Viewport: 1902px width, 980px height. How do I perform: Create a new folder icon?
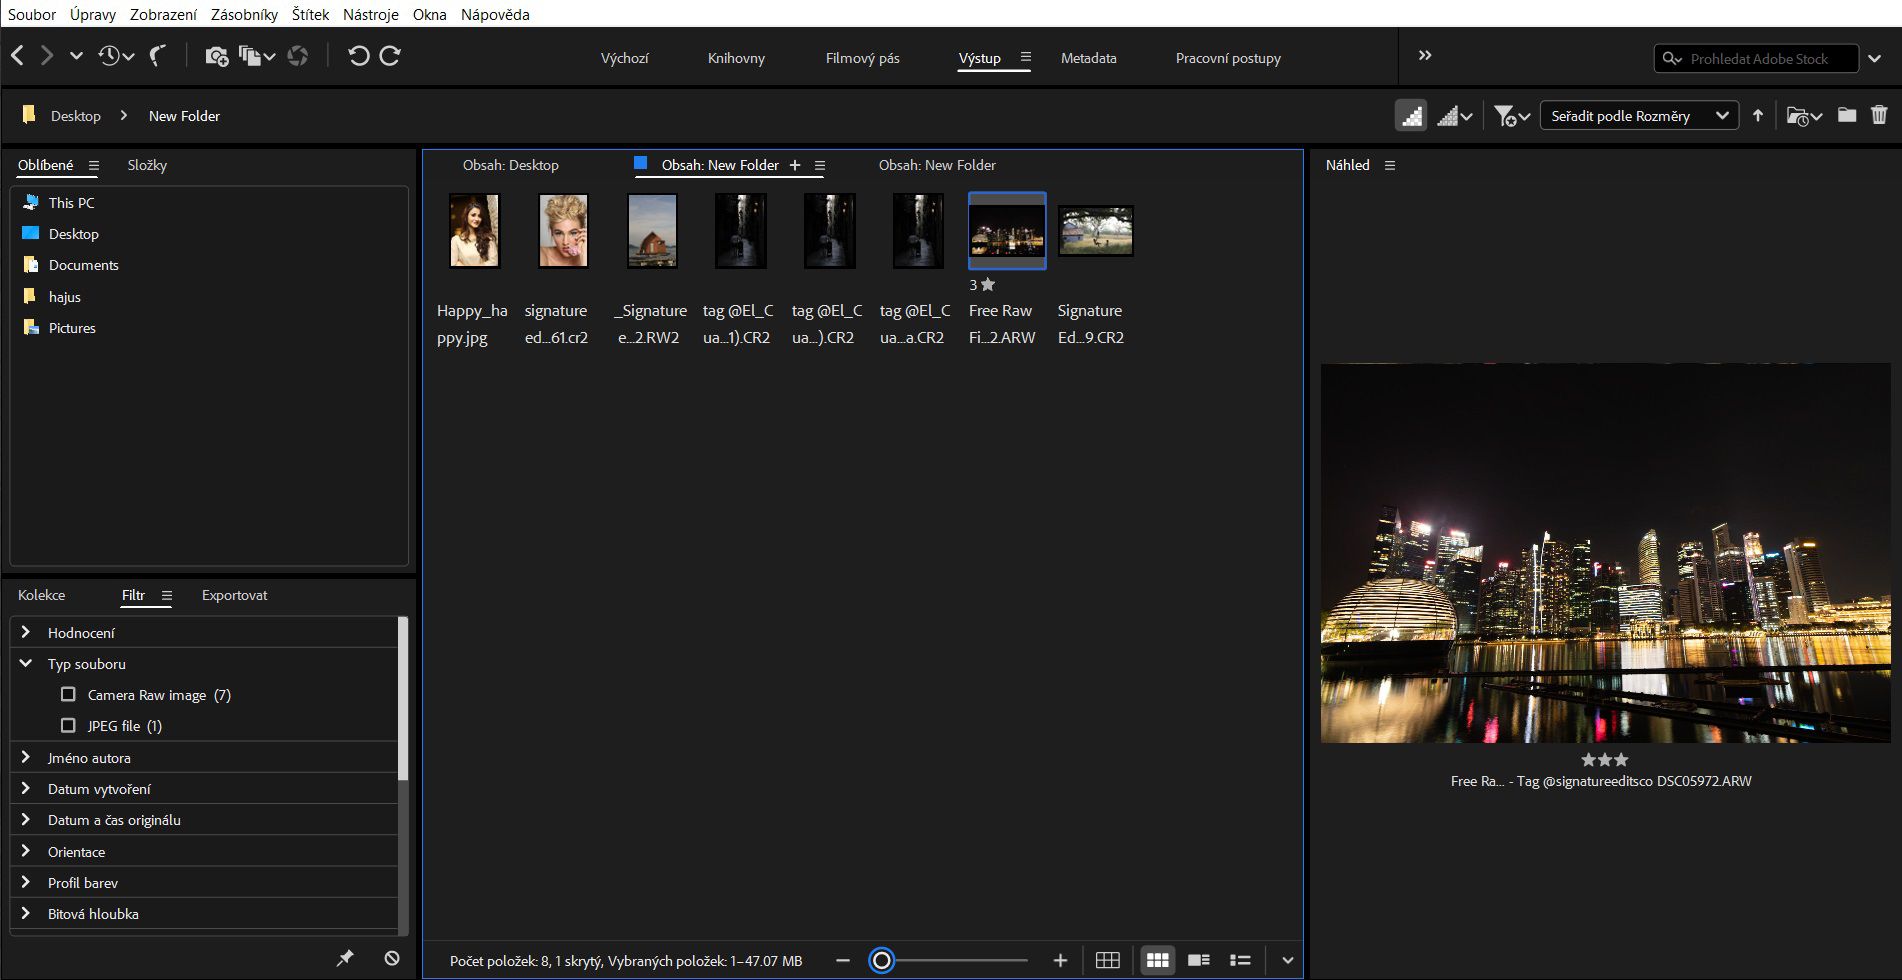click(1847, 115)
